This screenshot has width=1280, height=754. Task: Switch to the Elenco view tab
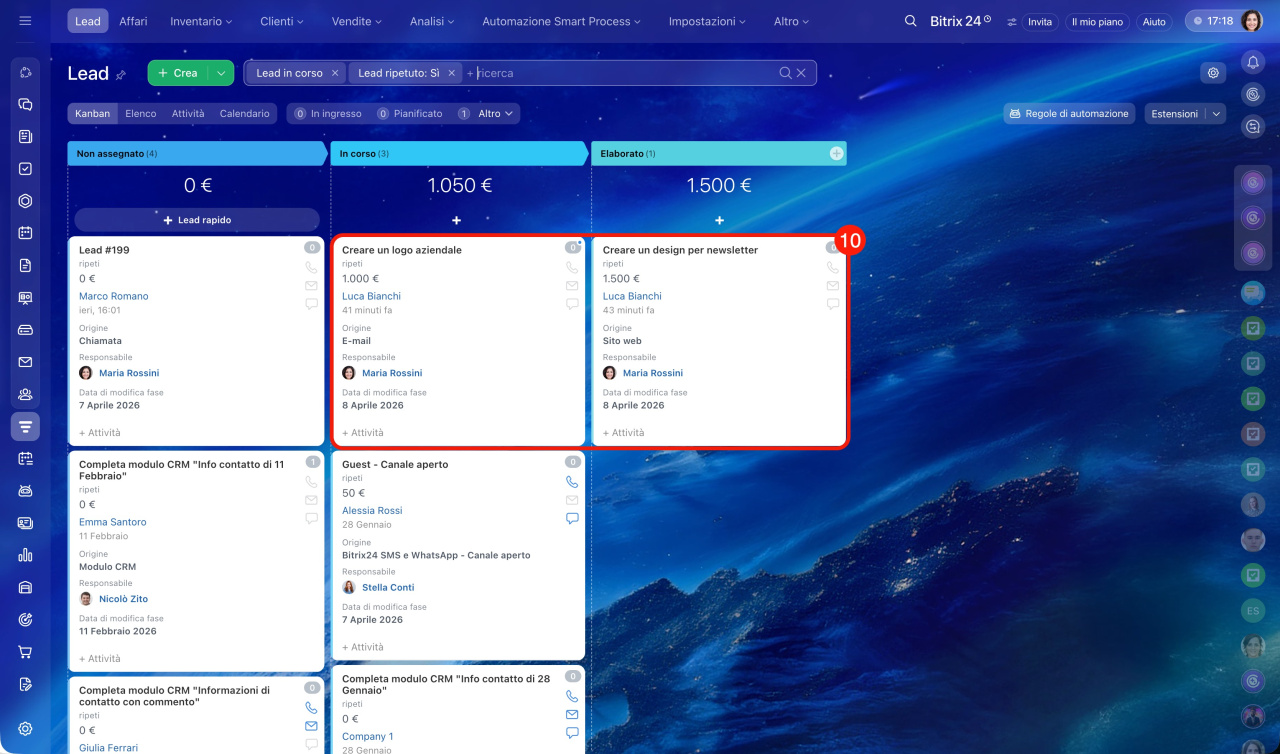140,114
